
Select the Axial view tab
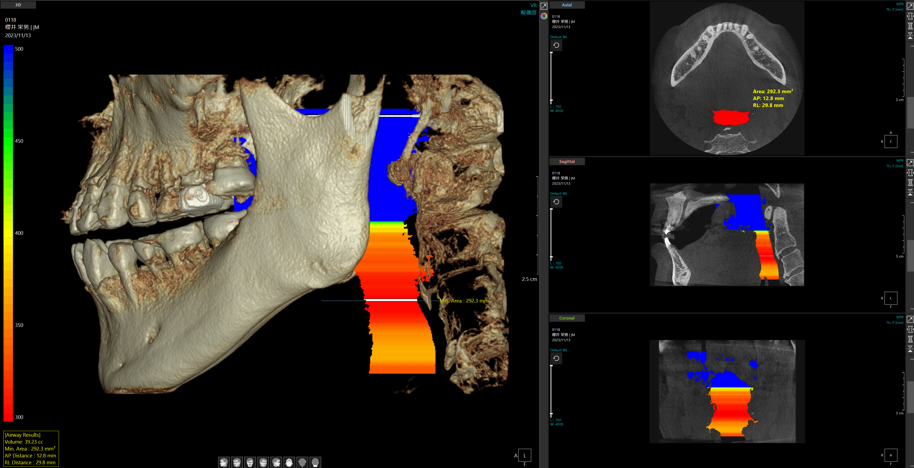566,5
